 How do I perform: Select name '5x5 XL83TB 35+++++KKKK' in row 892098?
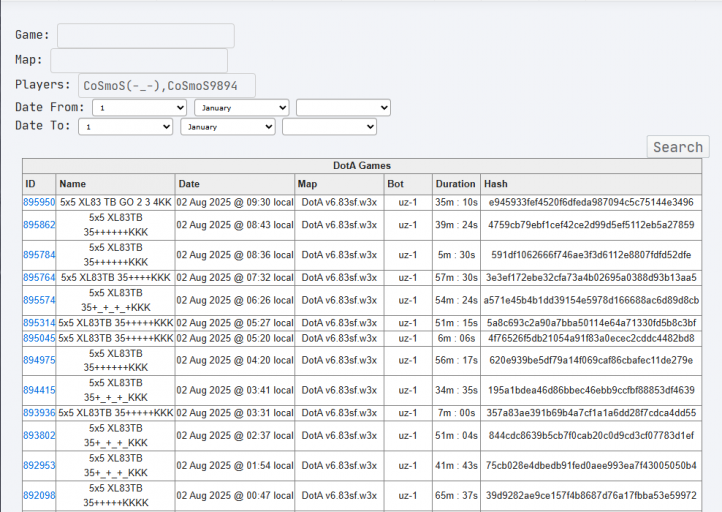pyautogui.click(x=116, y=495)
